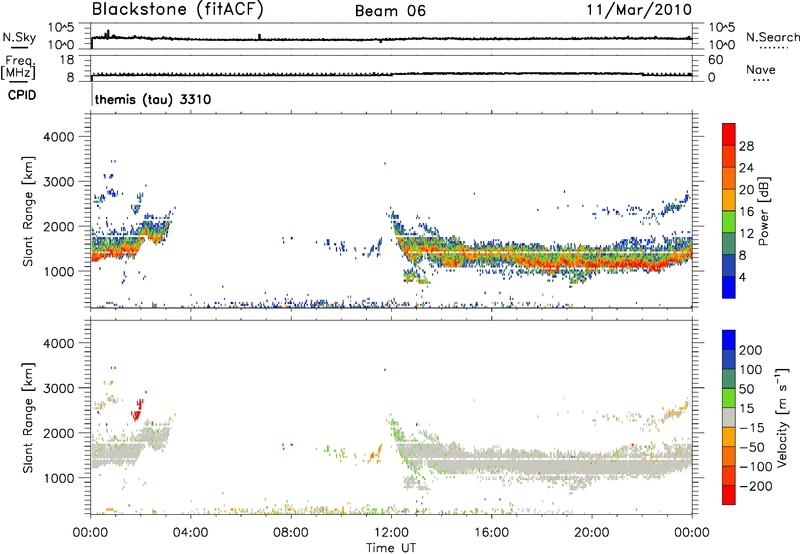The width and height of the screenshot is (800, 554).
Task: Select the 'themis (tau) 3310' control program text
Action: click(153, 99)
